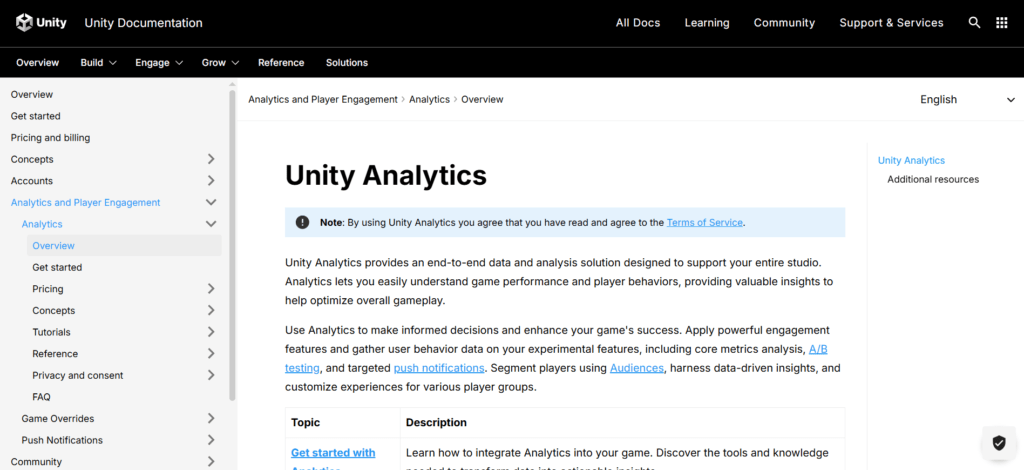Collapse the Analytics tree section
This screenshot has width=1024, height=470.
tap(211, 224)
